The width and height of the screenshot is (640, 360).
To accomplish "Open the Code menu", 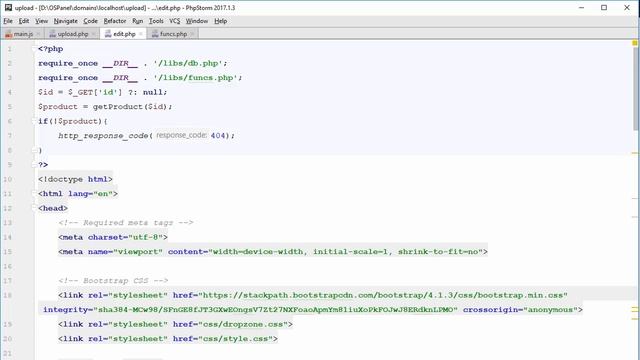I will (x=90, y=21).
